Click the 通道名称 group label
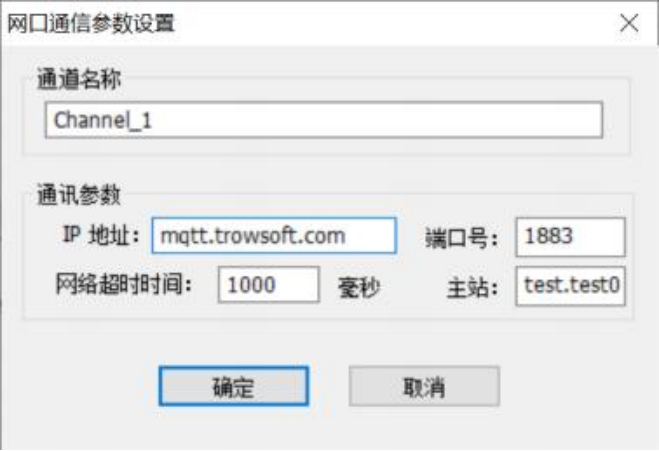The width and height of the screenshot is (659, 451). 79,79
